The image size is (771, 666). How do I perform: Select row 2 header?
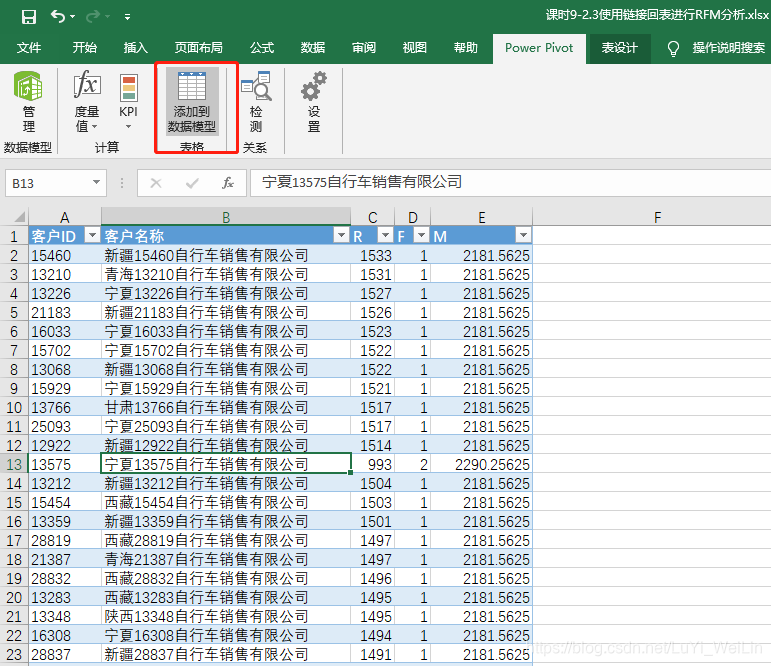click(x=14, y=255)
